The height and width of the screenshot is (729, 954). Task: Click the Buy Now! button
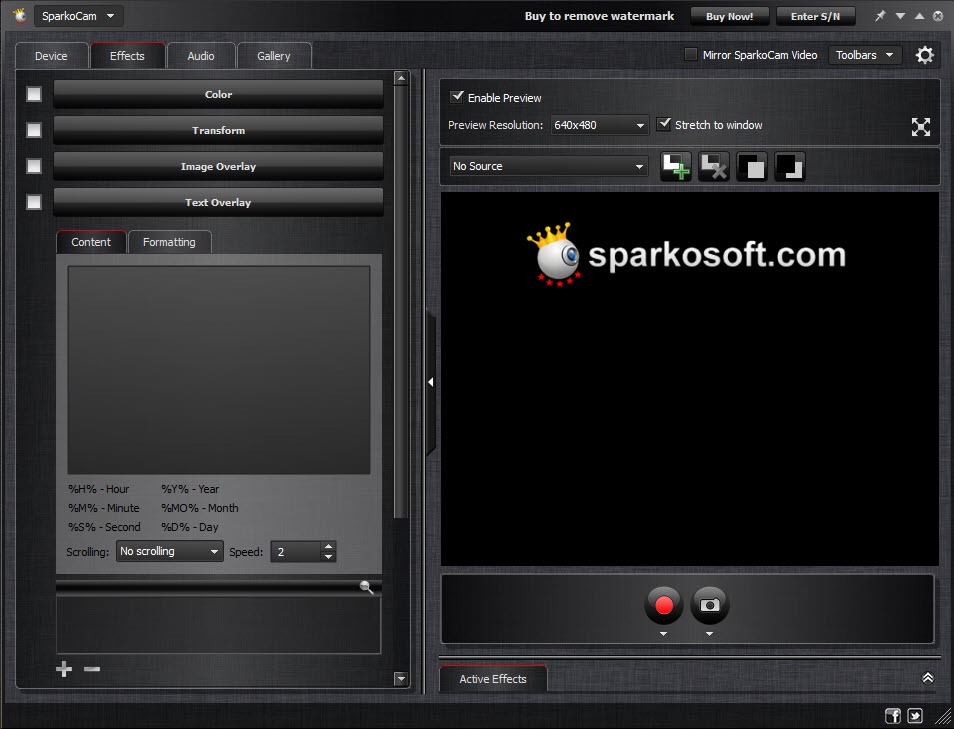tap(729, 16)
